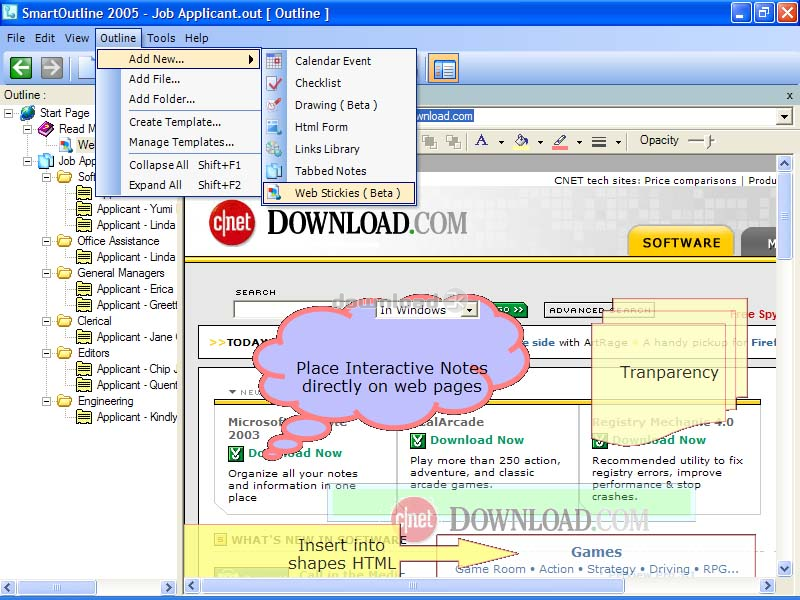The width and height of the screenshot is (800, 600).
Task: Click the bring to front icon
Action: coord(429,141)
